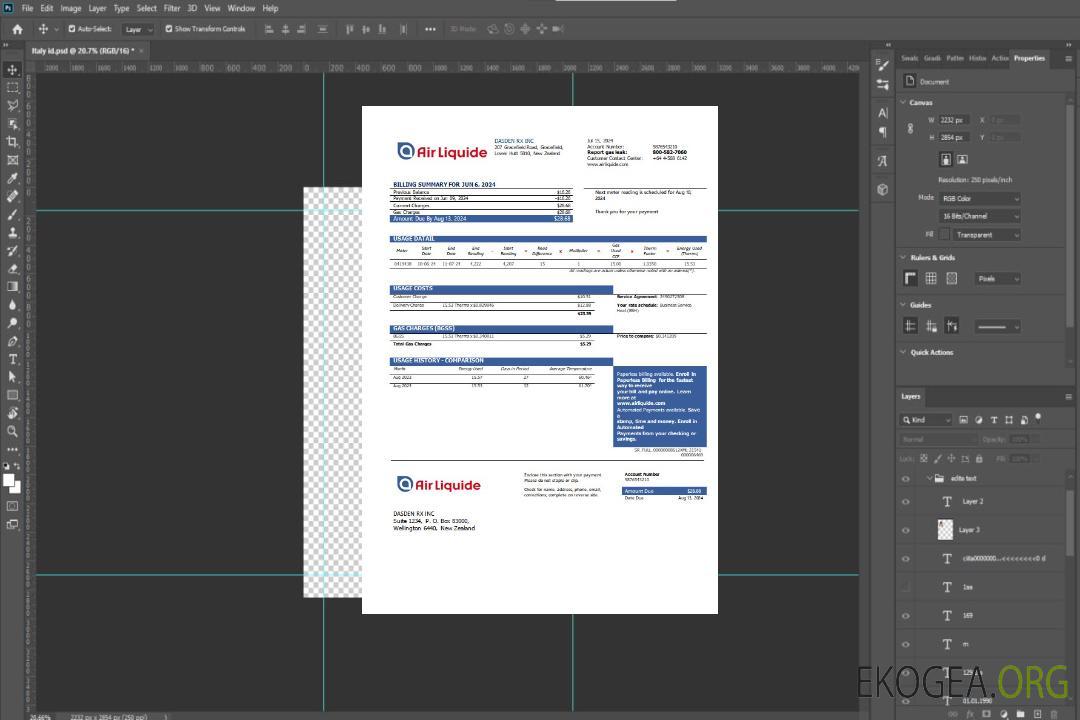Select the Eyedropper tool

[12, 178]
